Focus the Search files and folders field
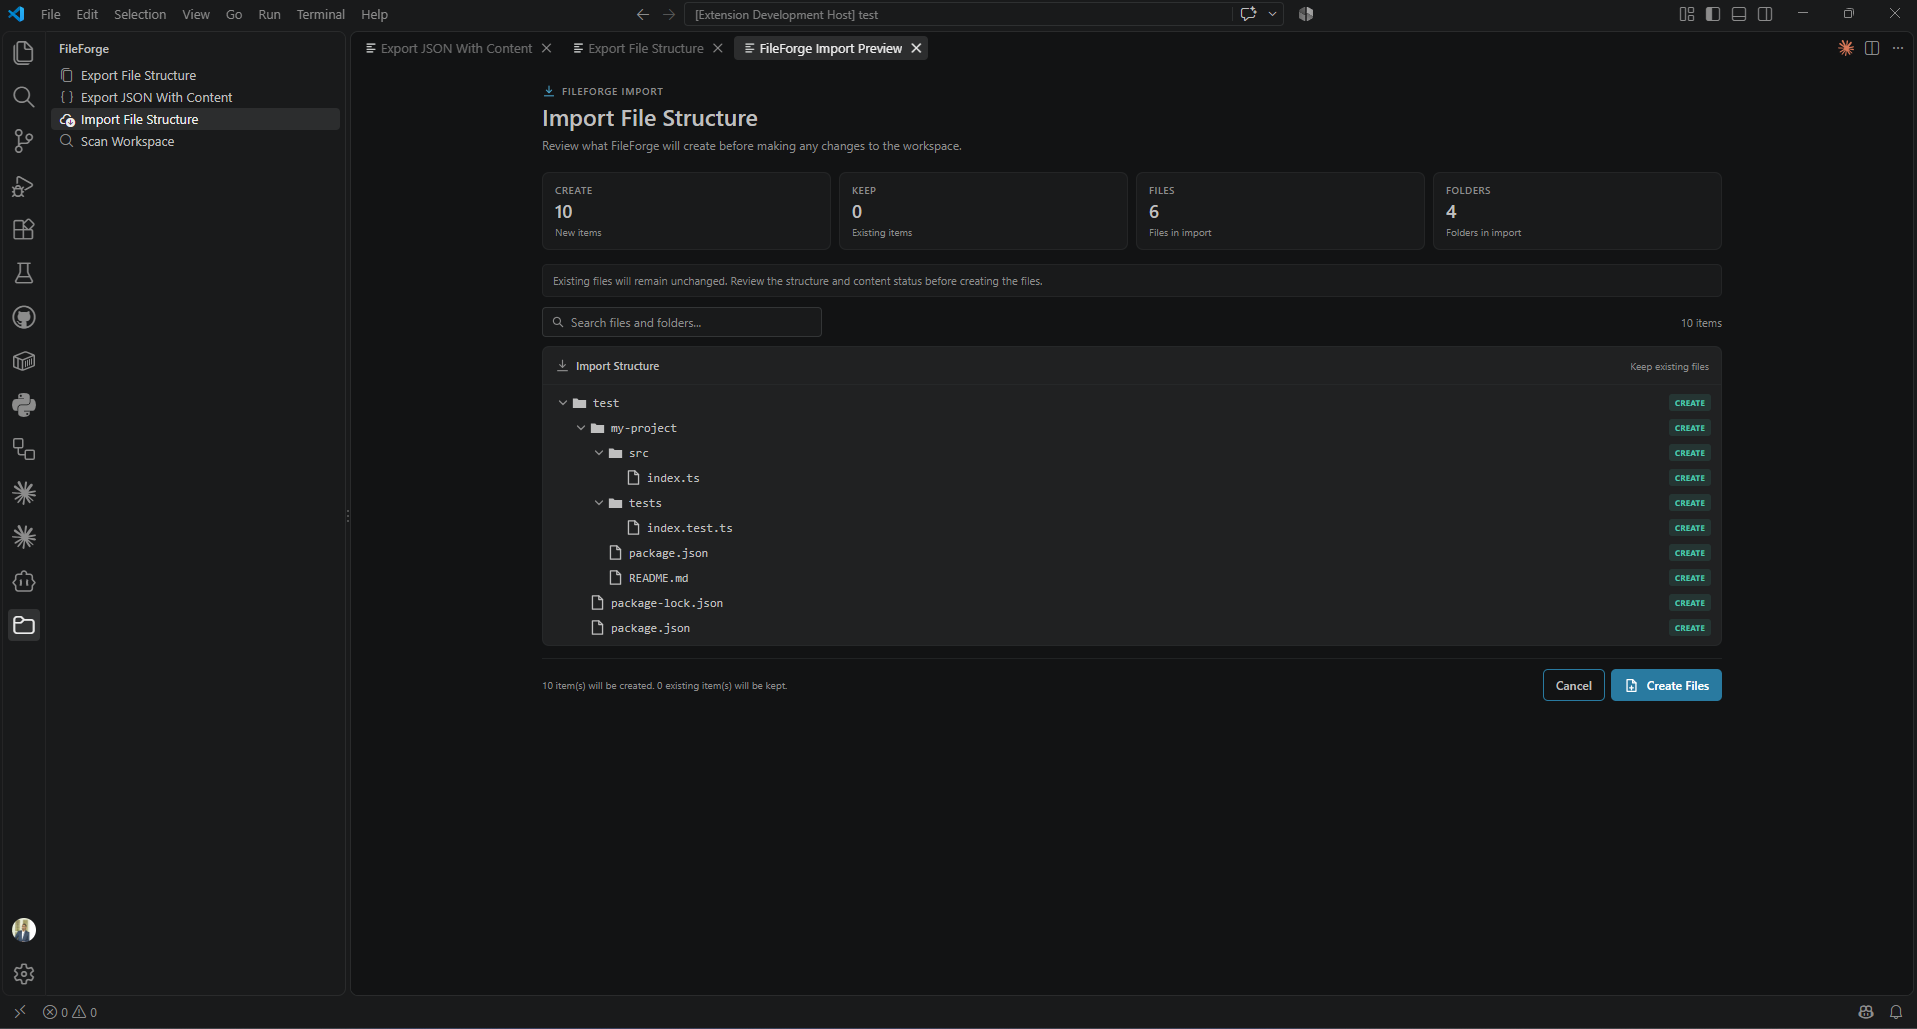 click(682, 322)
